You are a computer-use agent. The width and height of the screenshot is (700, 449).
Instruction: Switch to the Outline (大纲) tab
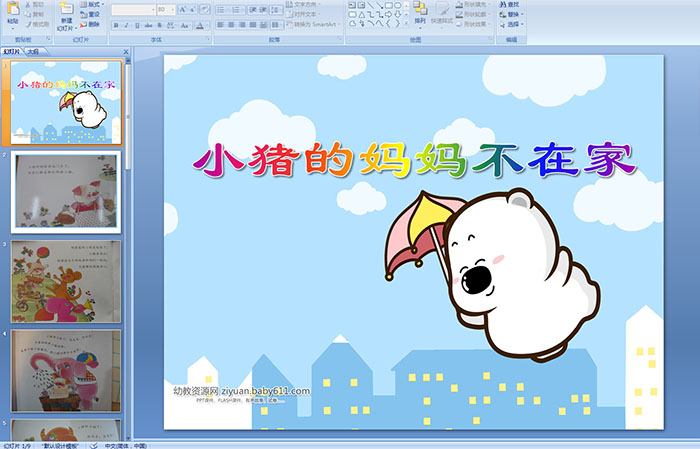point(33,50)
